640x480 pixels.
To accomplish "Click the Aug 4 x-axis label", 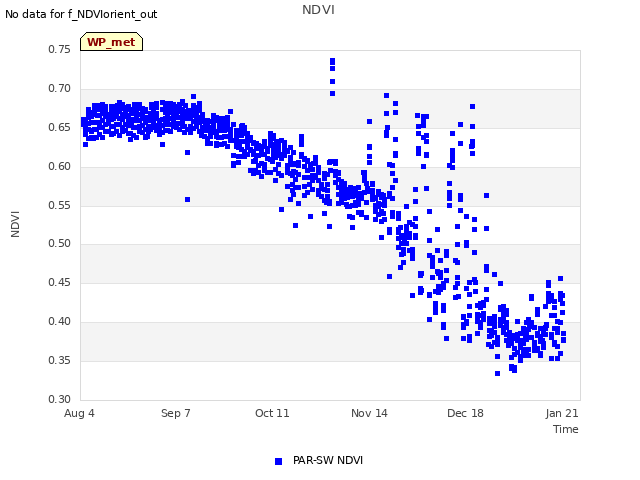I will coord(79,413).
